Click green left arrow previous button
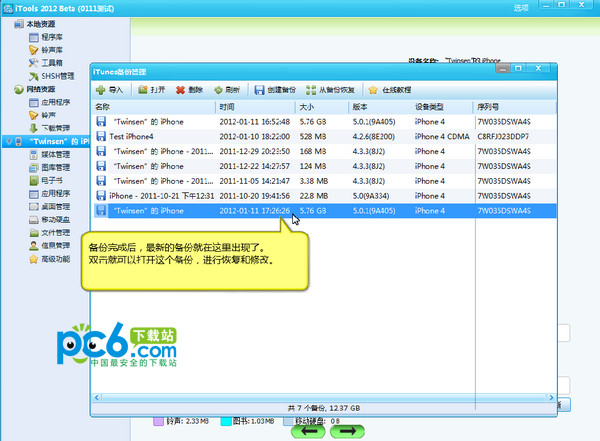 (308, 431)
